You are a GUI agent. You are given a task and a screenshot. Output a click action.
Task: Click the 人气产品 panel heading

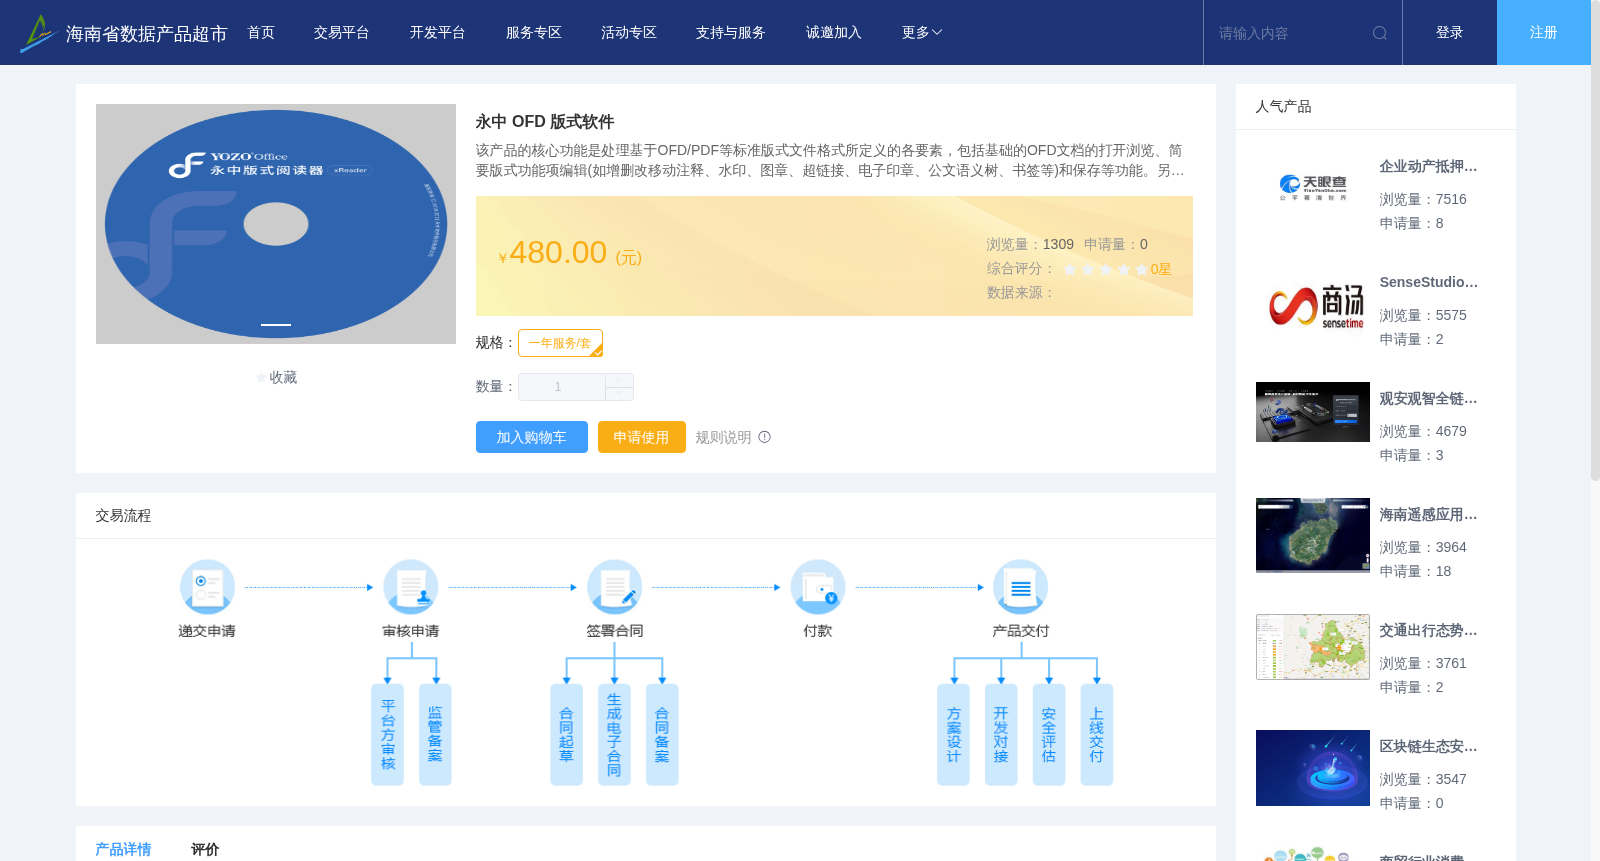[x=1283, y=107]
